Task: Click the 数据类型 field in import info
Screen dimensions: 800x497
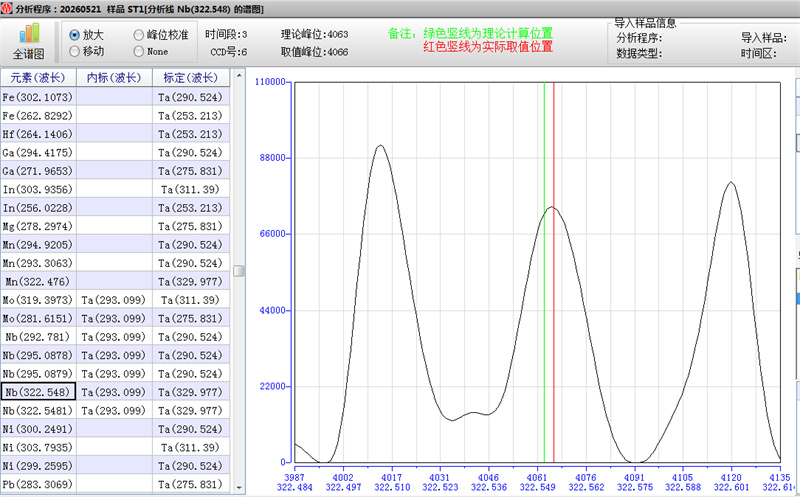Action: 639,53
